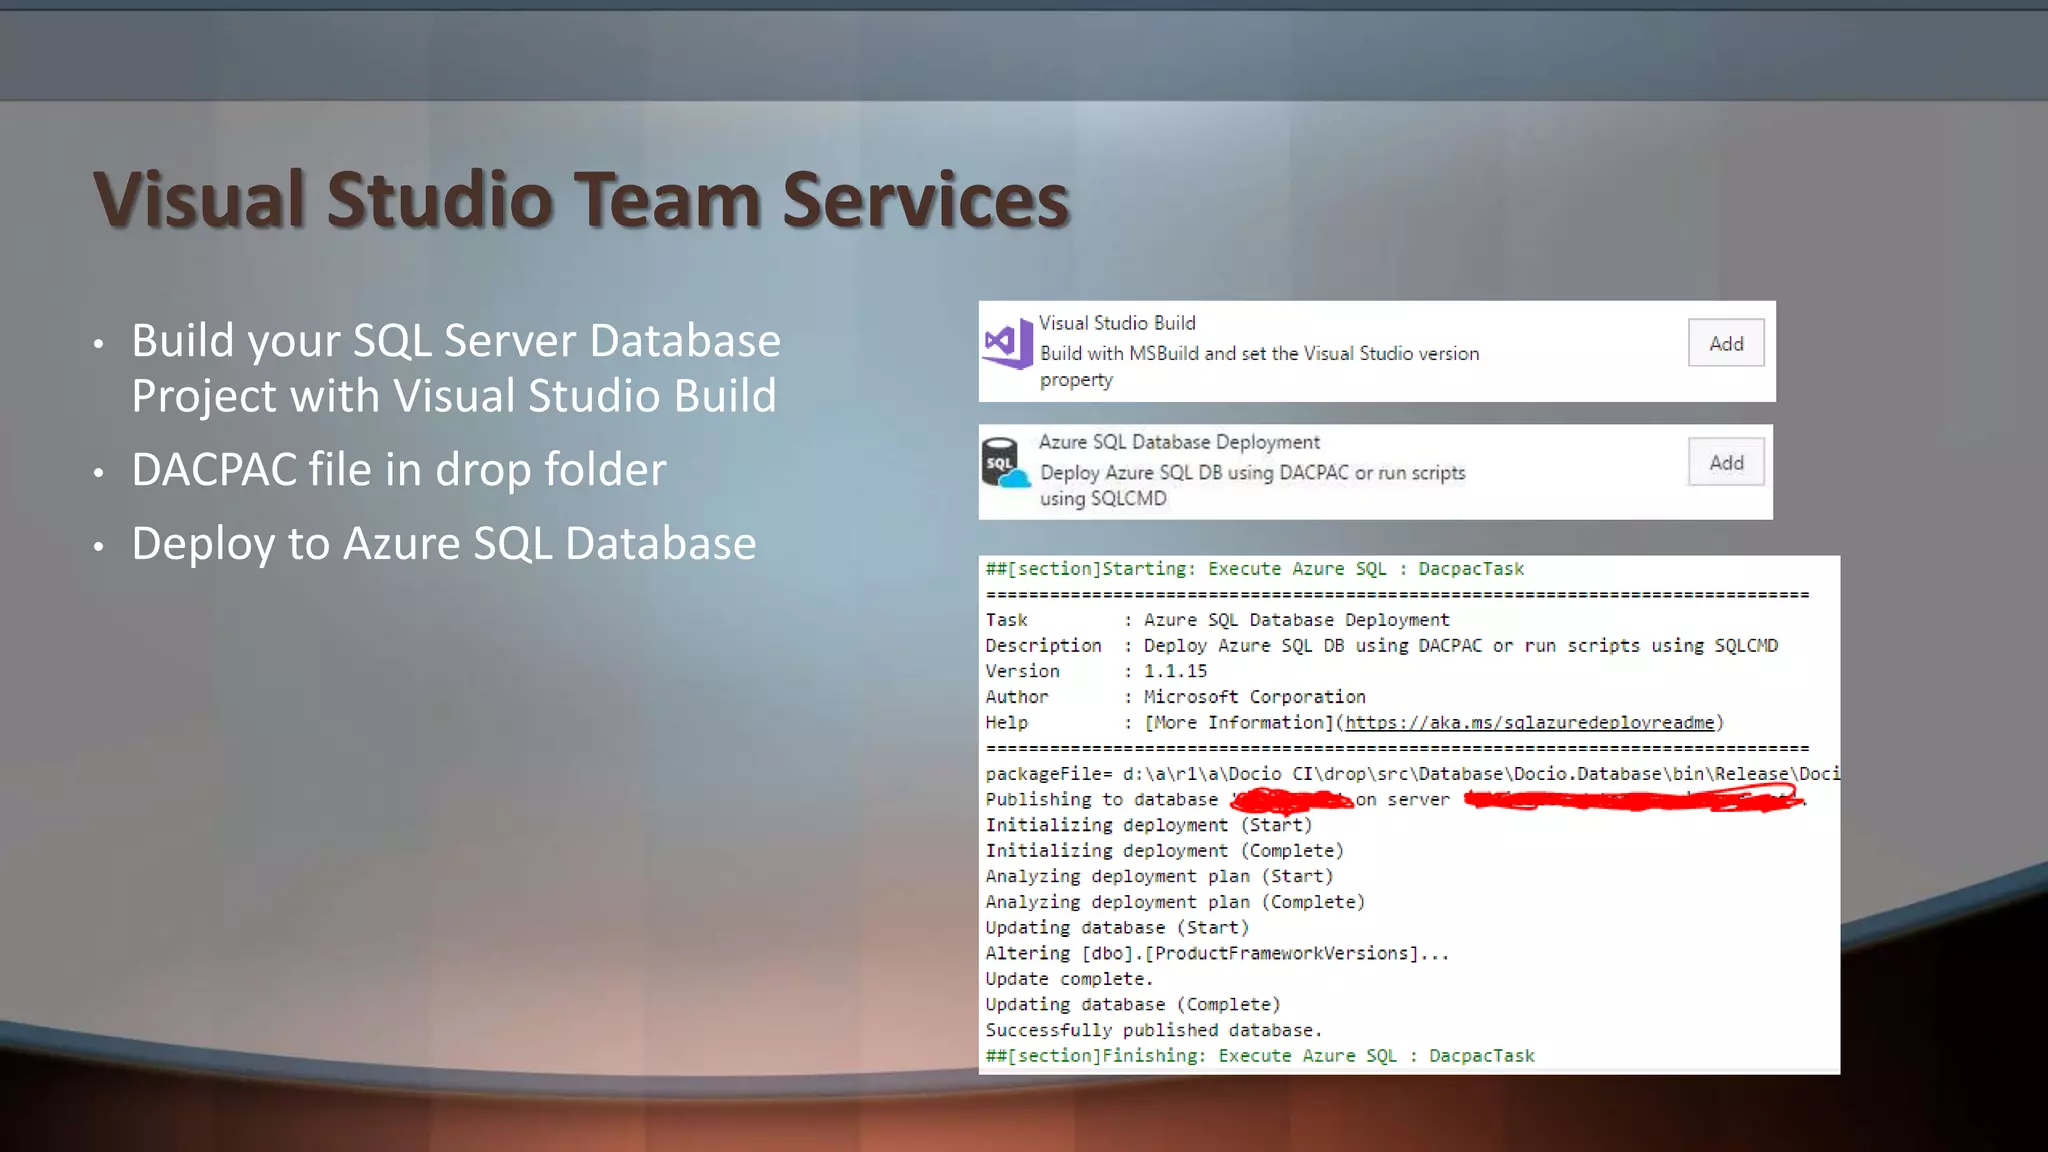2048x1152 pixels.
Task: Click 'Updating database (Complete)' log line
Action: tap(1133, 1005)
